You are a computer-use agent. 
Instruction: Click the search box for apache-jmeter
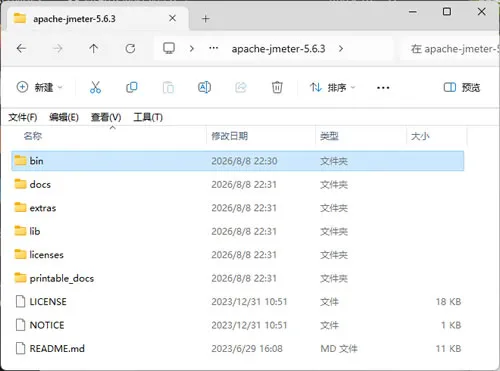(x=450, y=49)
